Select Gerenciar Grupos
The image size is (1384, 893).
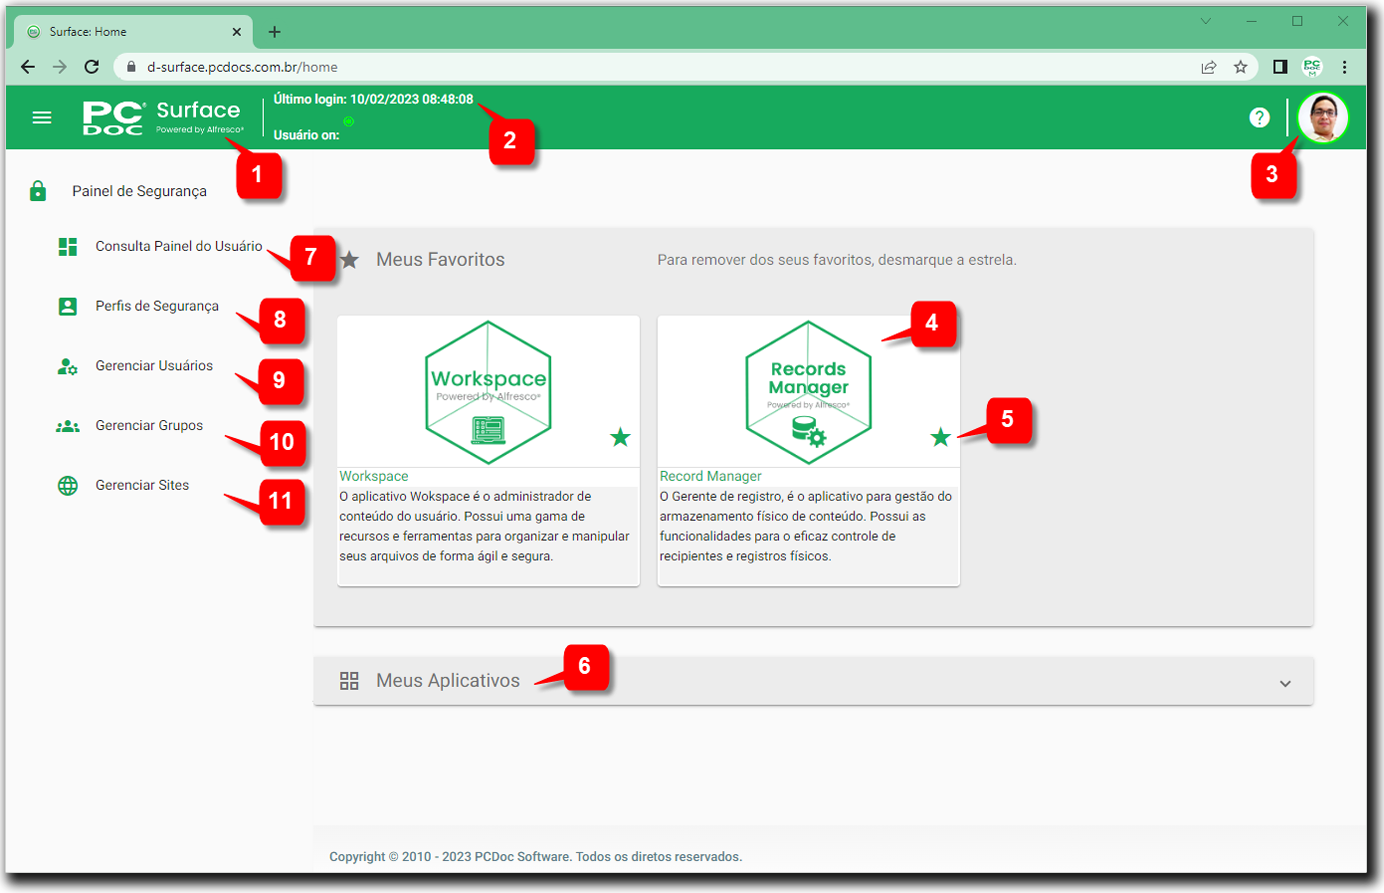point(149,426)
